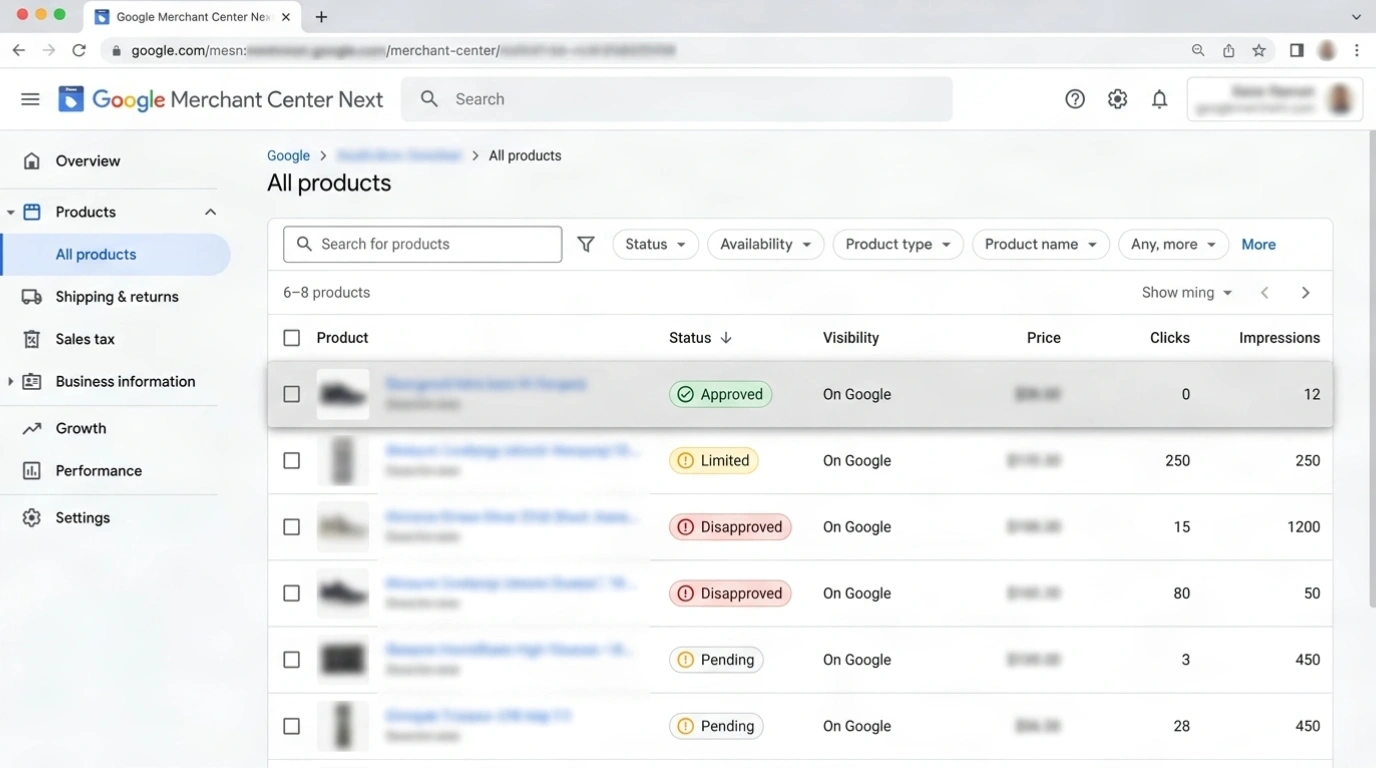Click the Overview home icon
This screenshot has height=768, width=1376.
32,161
